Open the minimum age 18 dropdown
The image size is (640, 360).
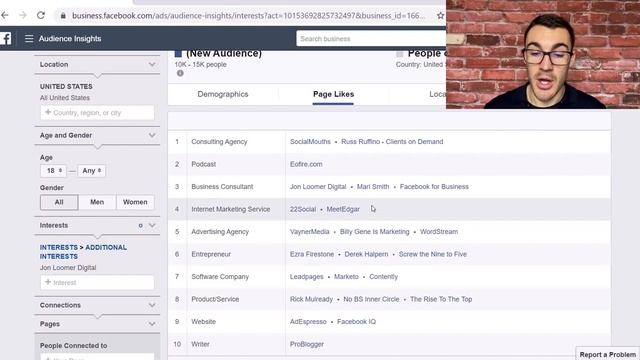tap(53, 171)
